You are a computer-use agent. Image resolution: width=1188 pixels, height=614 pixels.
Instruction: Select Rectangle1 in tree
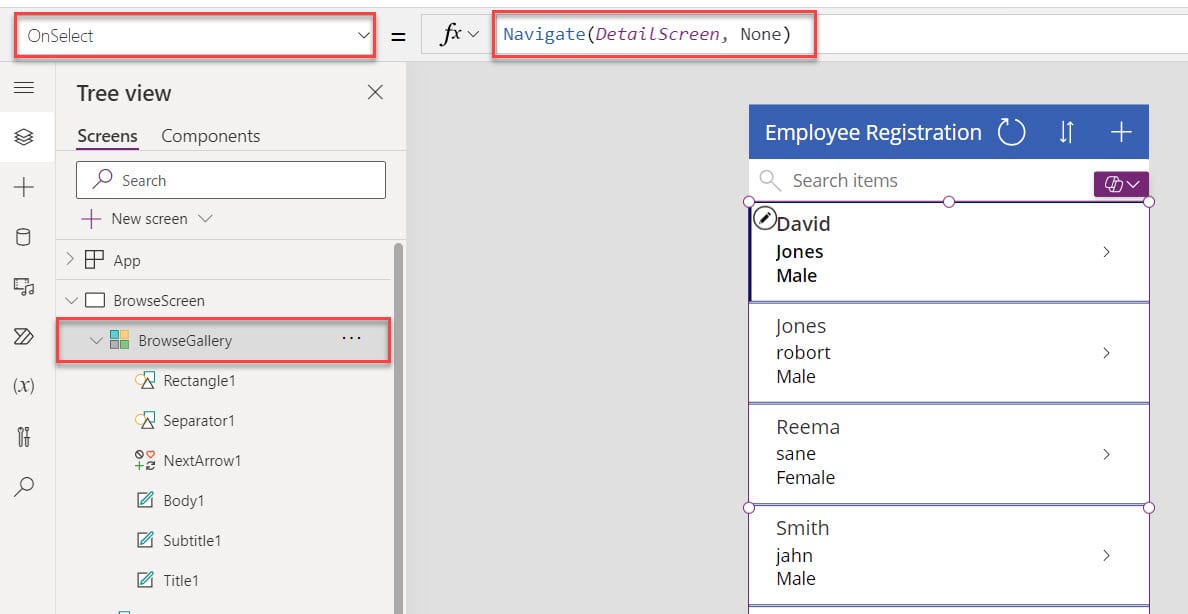click(199, 381)
